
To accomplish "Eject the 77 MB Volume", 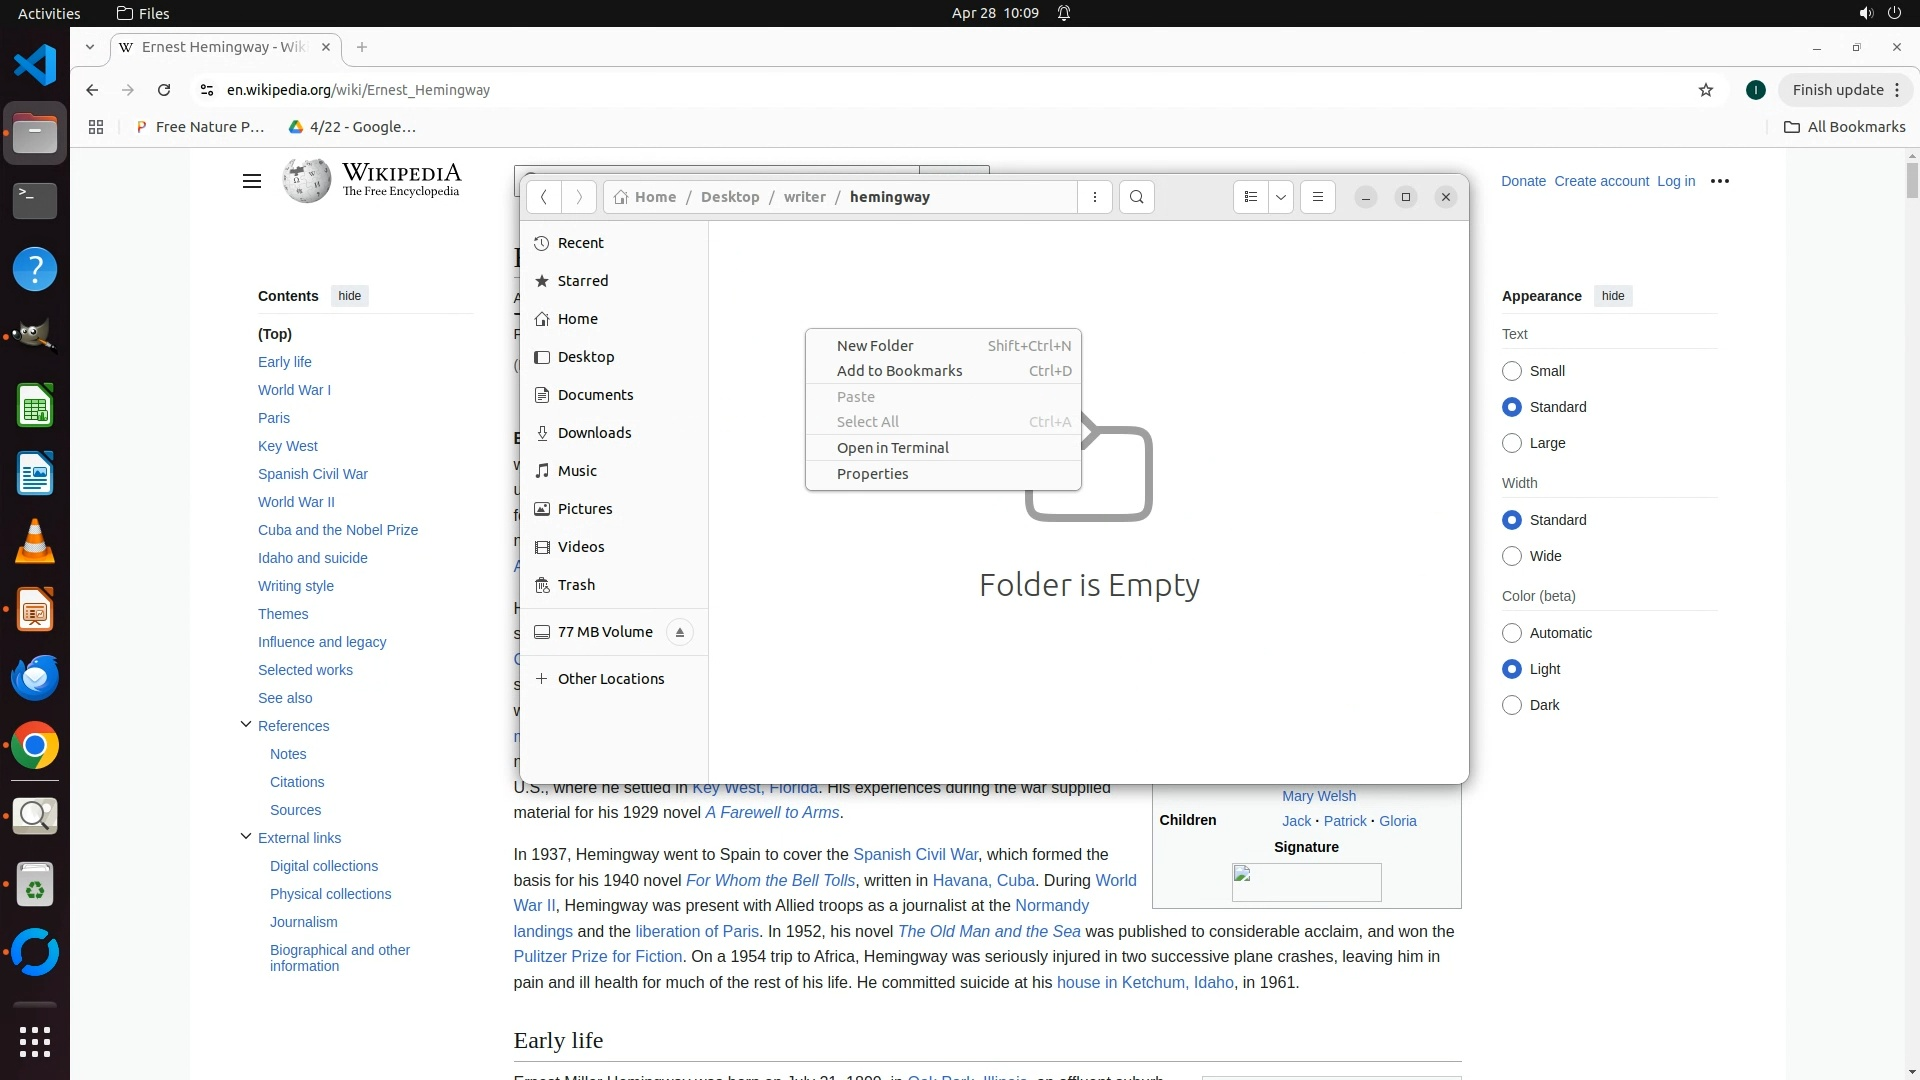I will tap(680, 632).
